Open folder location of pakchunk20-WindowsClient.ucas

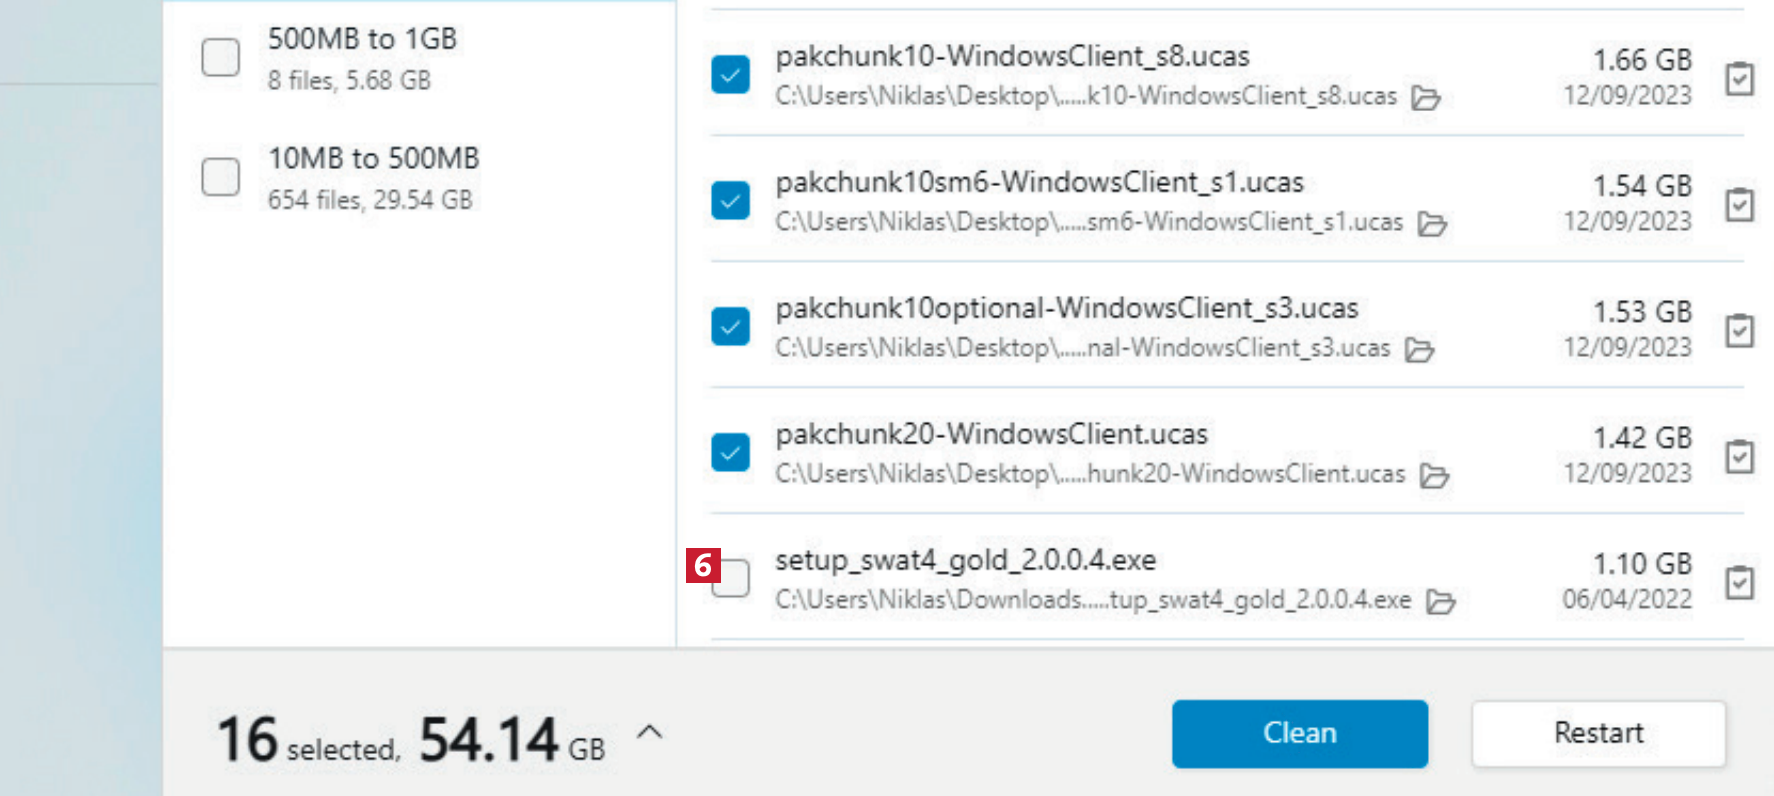click(x=1434, y=476)
